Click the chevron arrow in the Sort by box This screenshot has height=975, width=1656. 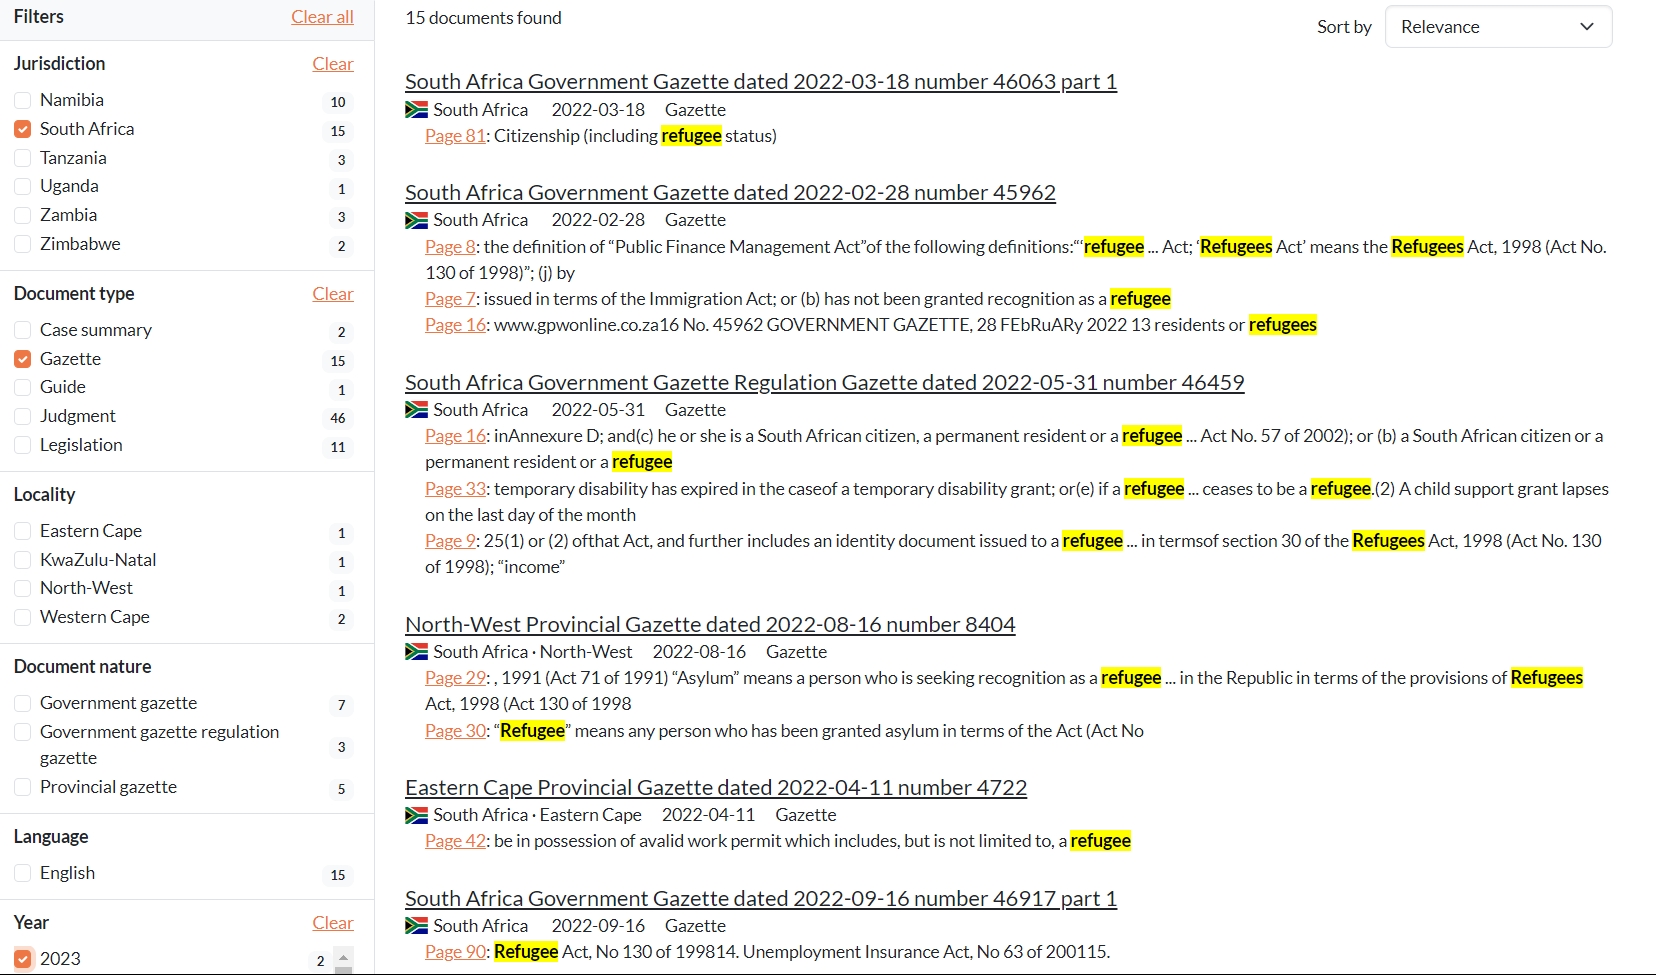click(x=1586, y=27)
